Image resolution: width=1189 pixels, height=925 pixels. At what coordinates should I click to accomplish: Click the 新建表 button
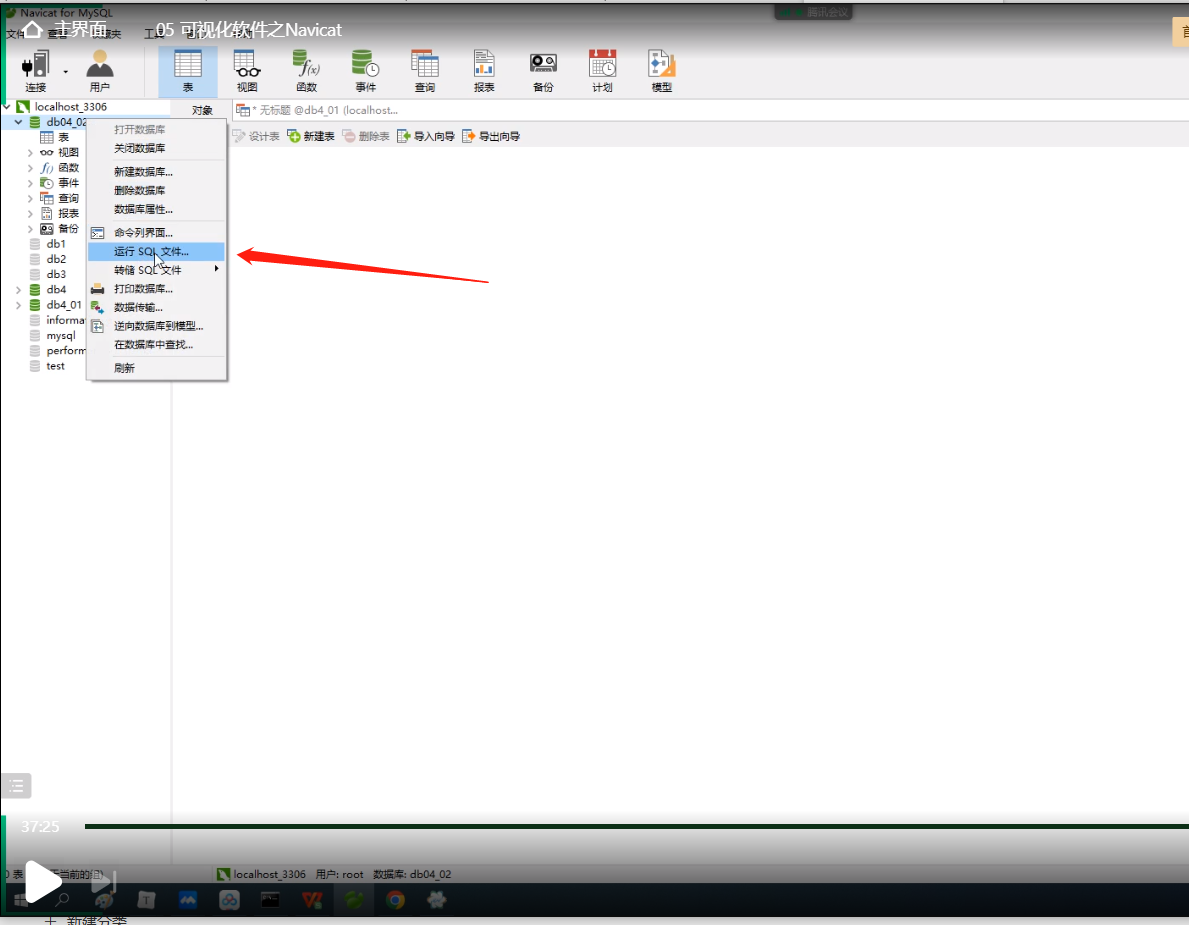[311, 136]
